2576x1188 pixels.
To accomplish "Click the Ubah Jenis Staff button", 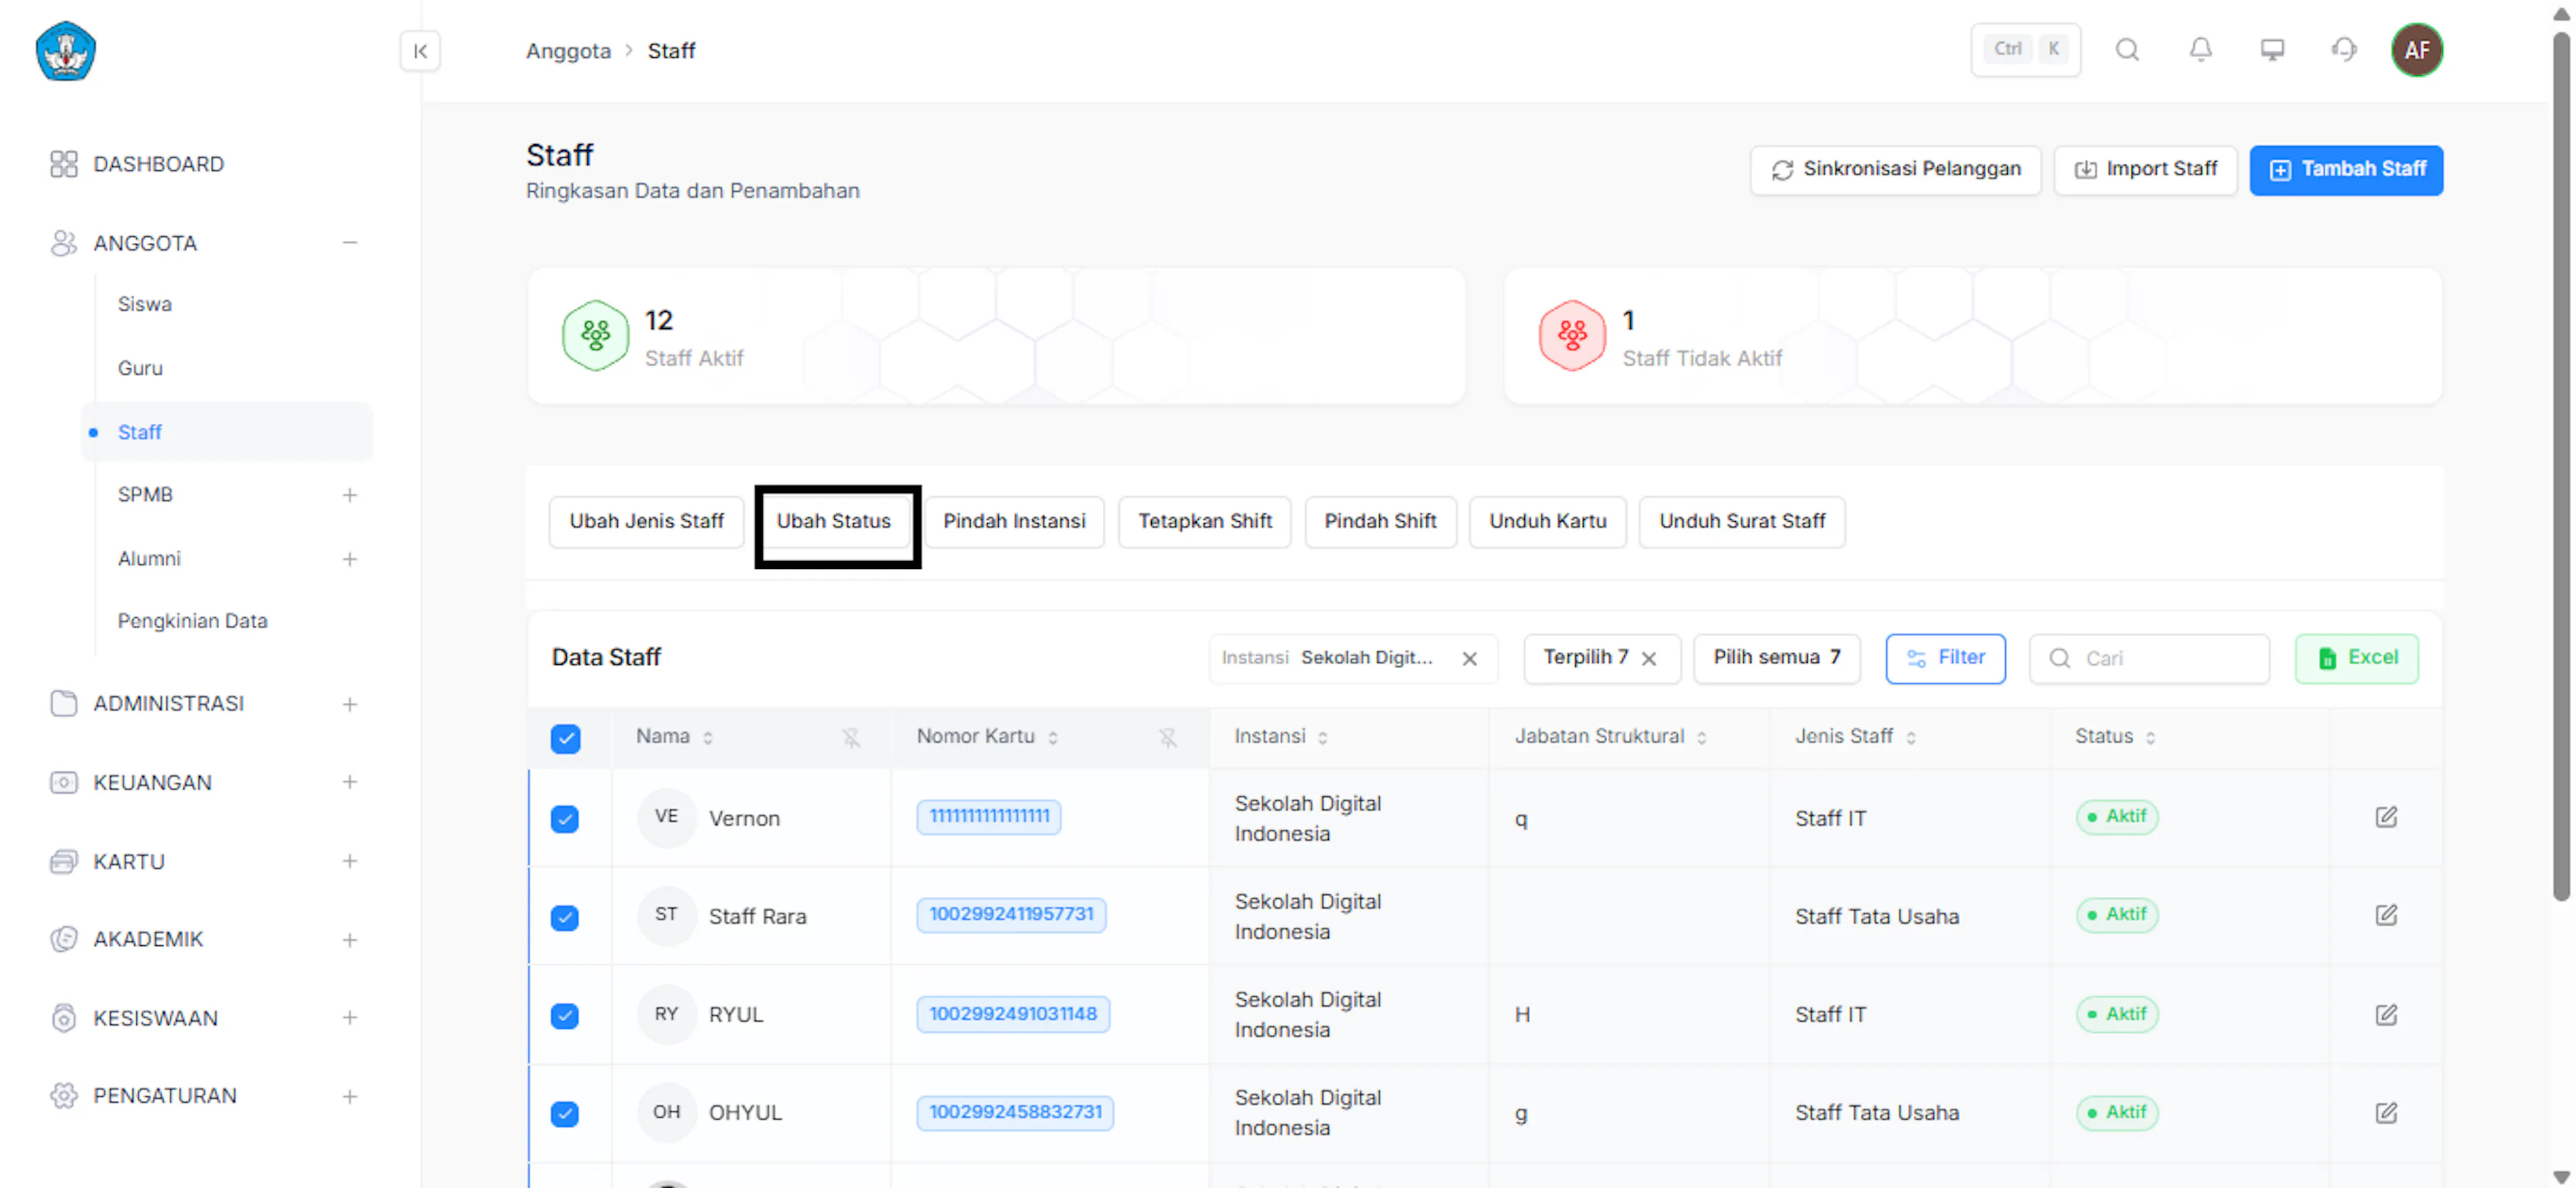I will [646, 522].
